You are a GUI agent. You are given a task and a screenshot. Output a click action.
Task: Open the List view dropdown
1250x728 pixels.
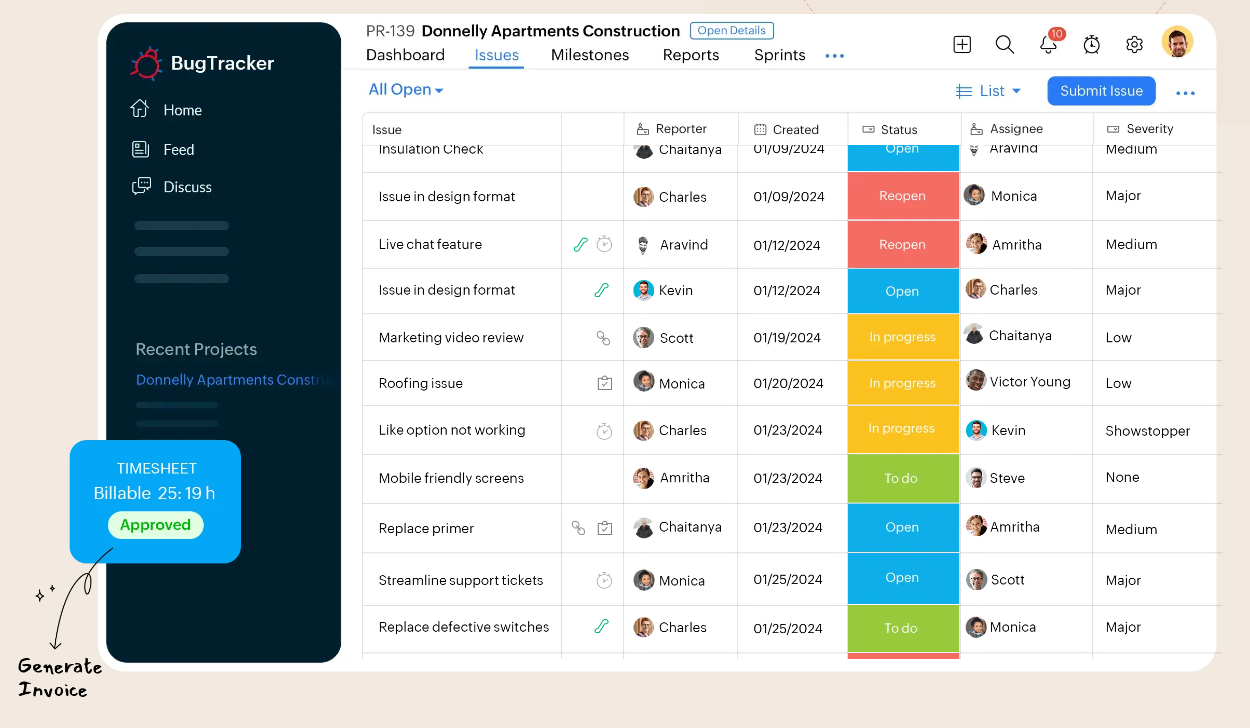click(x=989, y=91)
